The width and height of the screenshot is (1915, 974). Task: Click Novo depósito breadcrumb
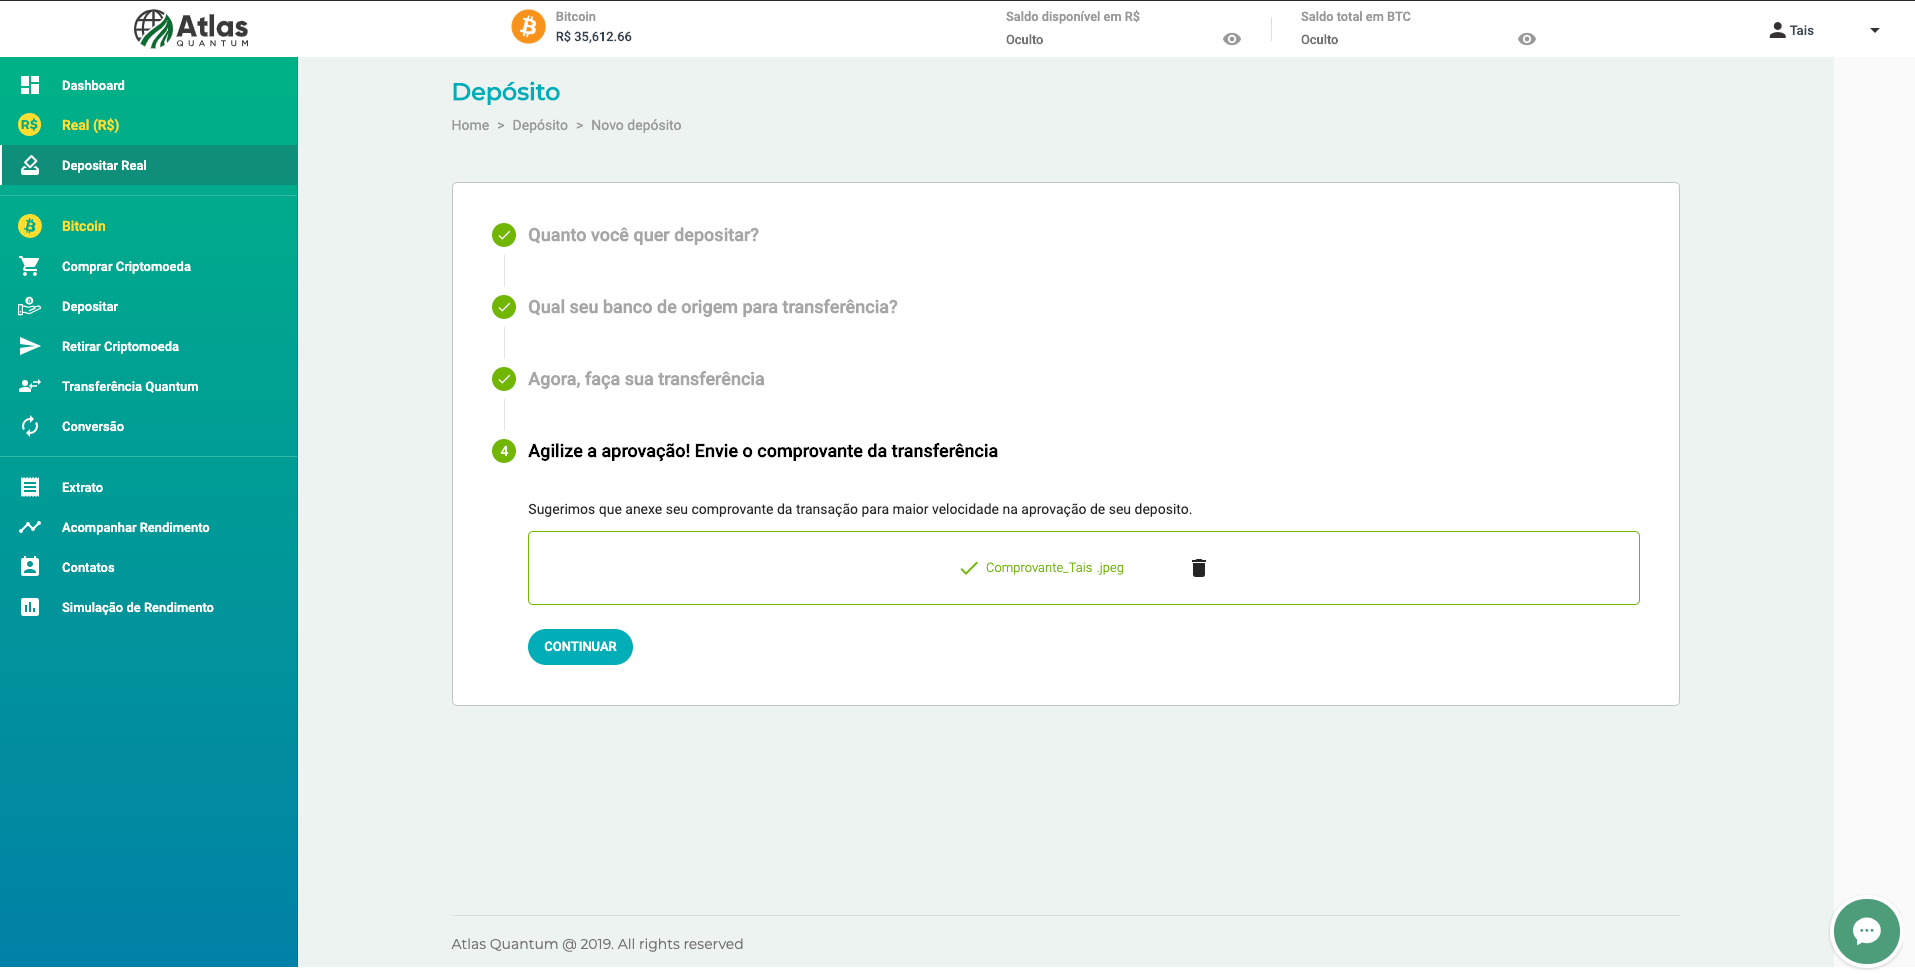tap(636, 125)
